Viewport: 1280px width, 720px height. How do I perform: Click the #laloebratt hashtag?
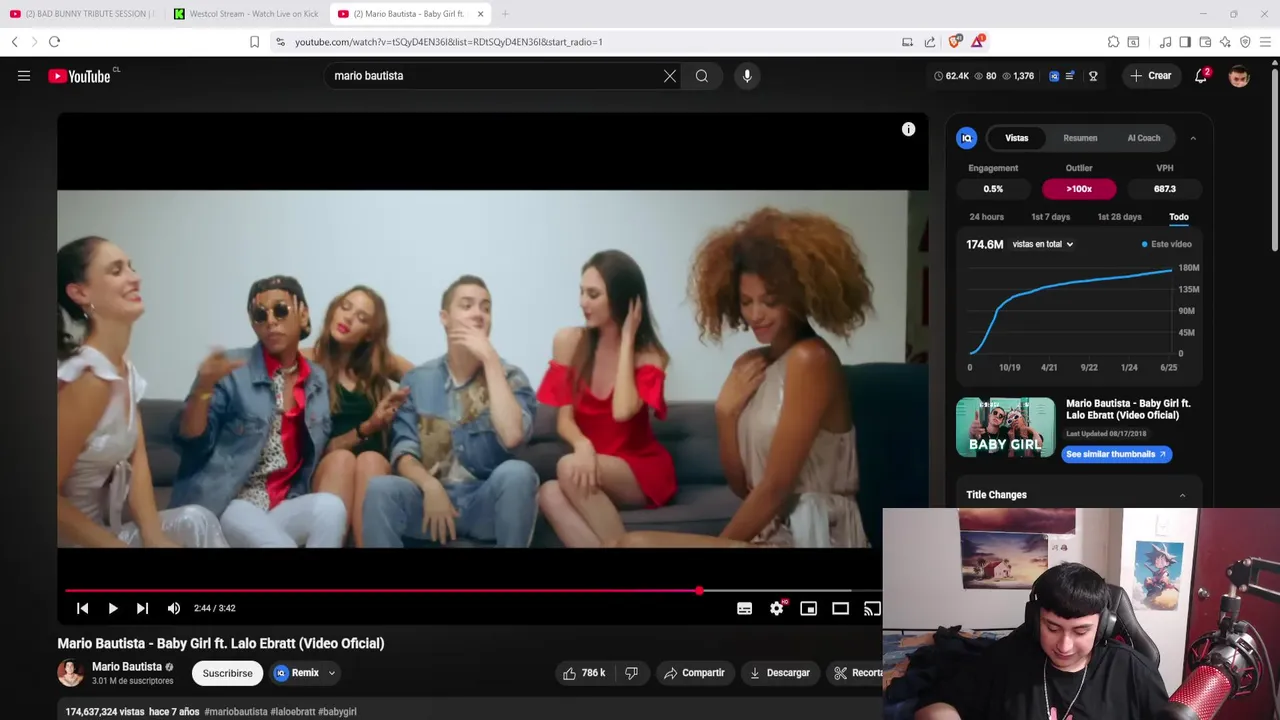point(293,712)
